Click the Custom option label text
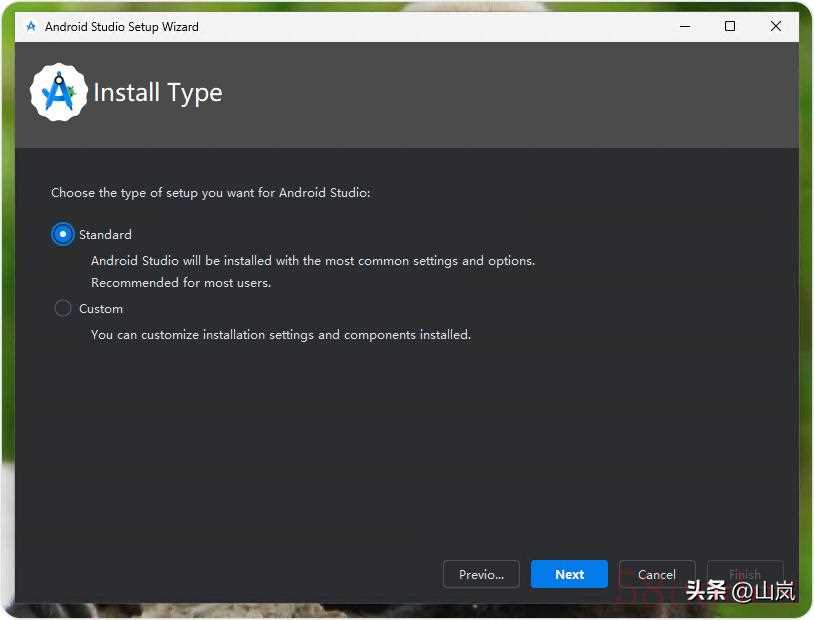The image size is (814, 620). pyautogui.click(x=101, y=309)
